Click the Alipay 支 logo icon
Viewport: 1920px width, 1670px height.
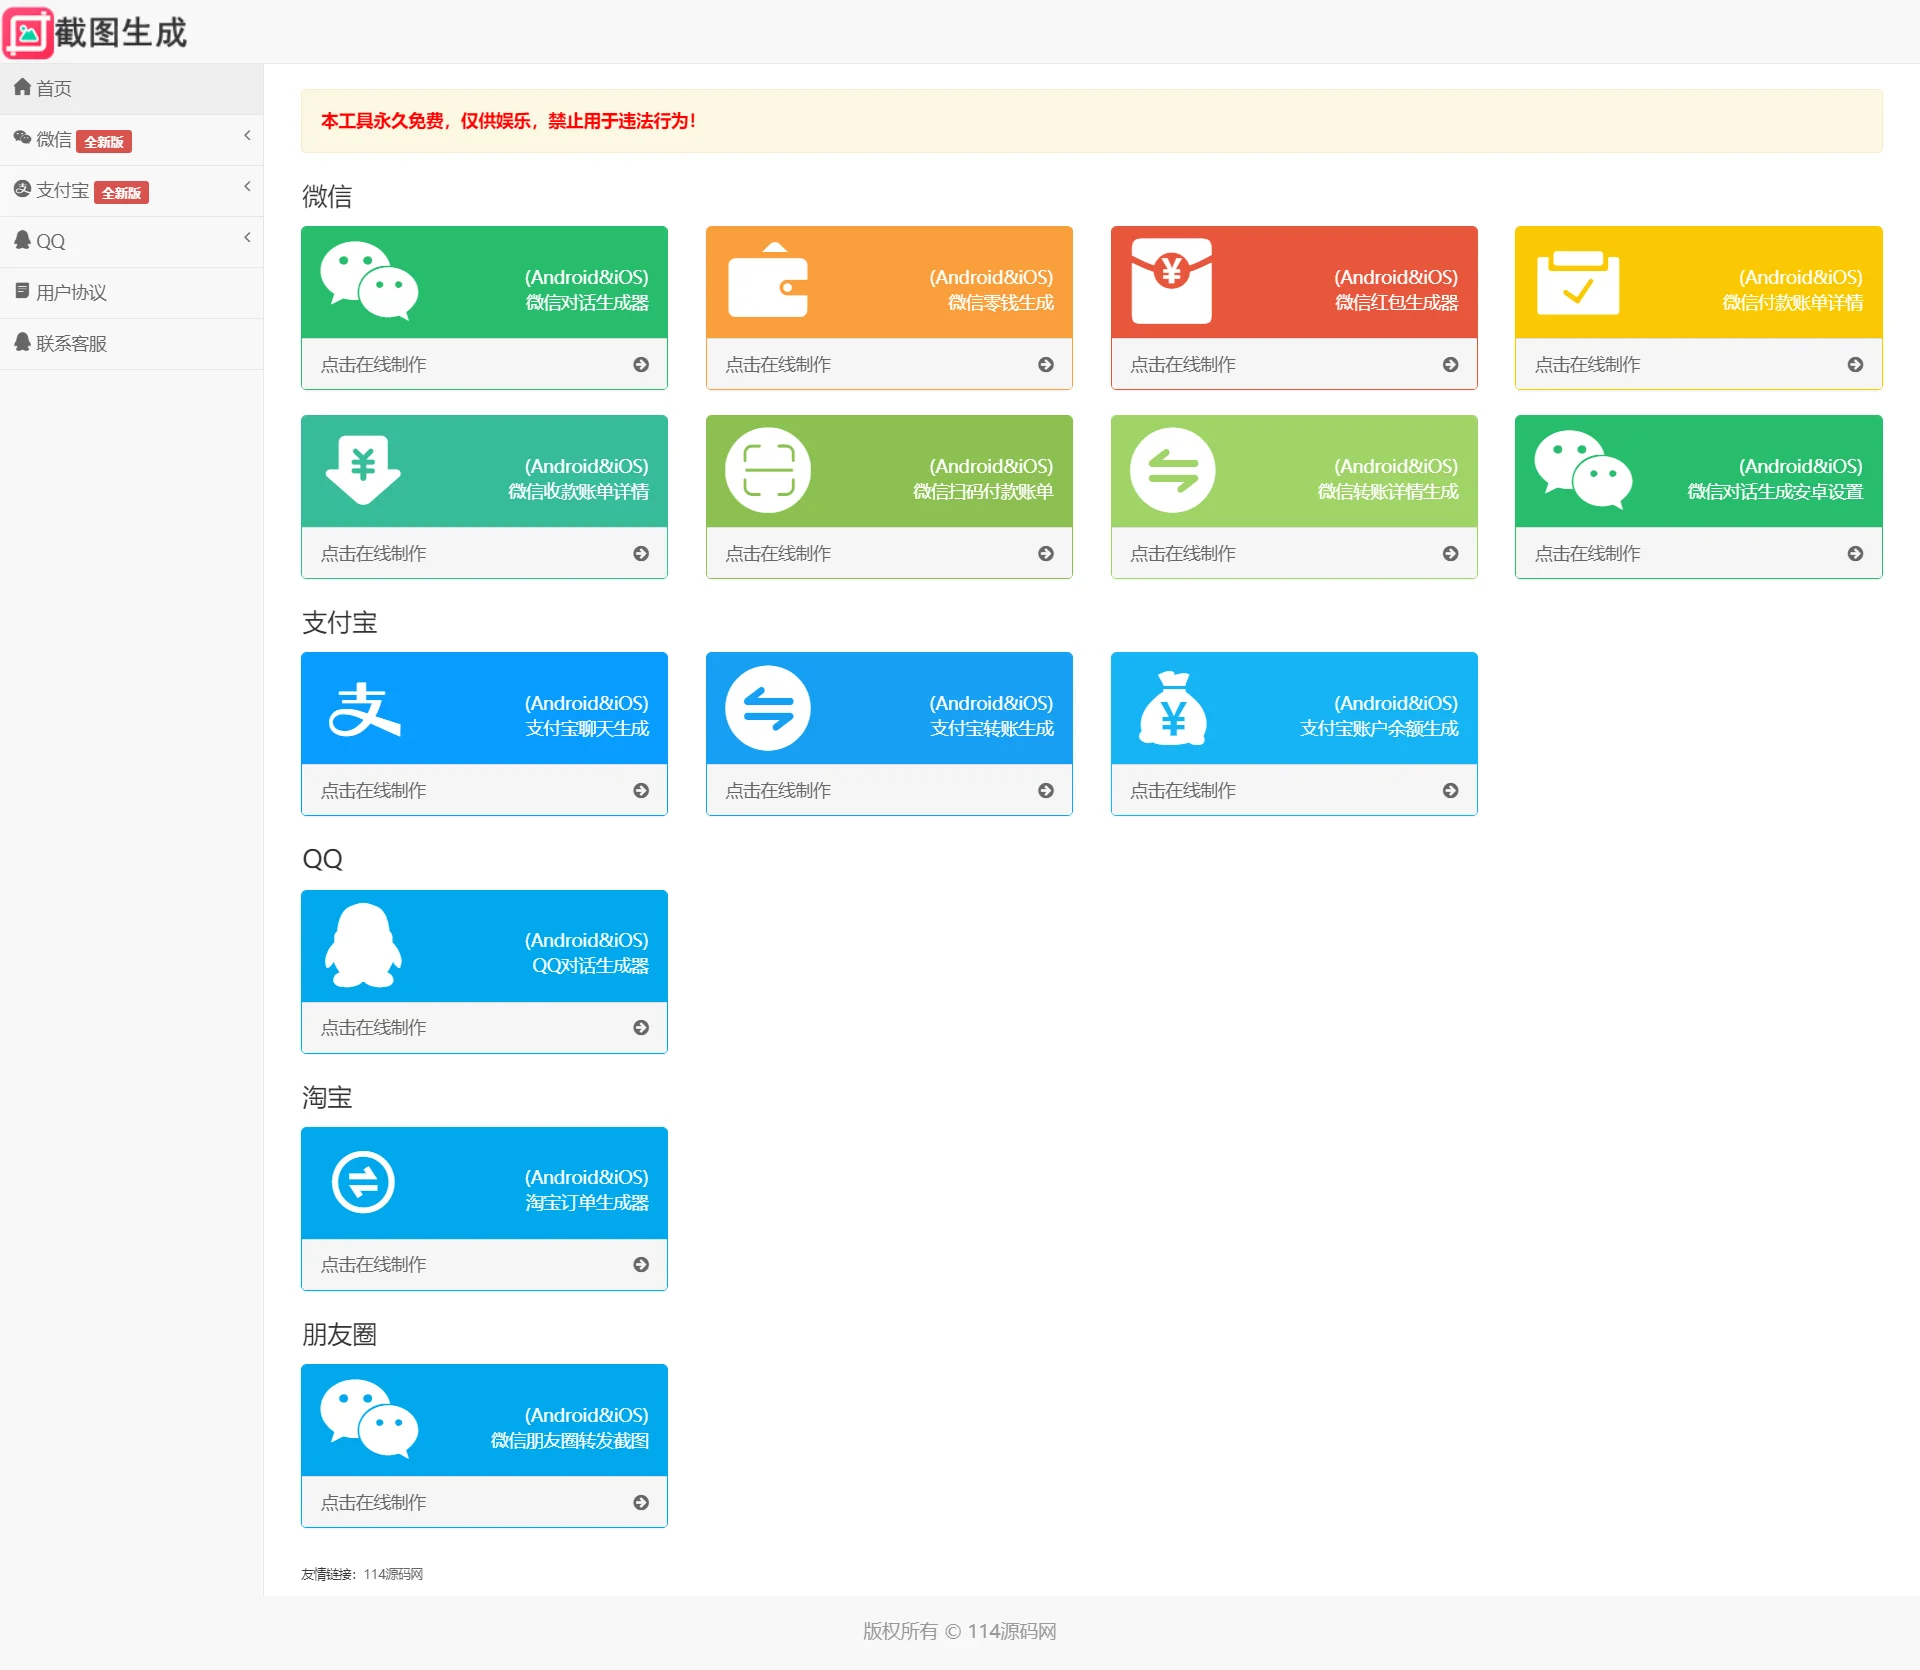364,709
